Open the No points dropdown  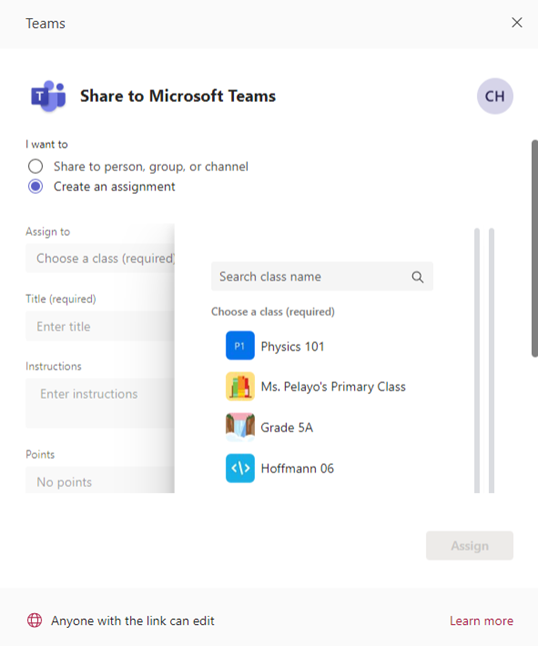[x=100, y=480]
